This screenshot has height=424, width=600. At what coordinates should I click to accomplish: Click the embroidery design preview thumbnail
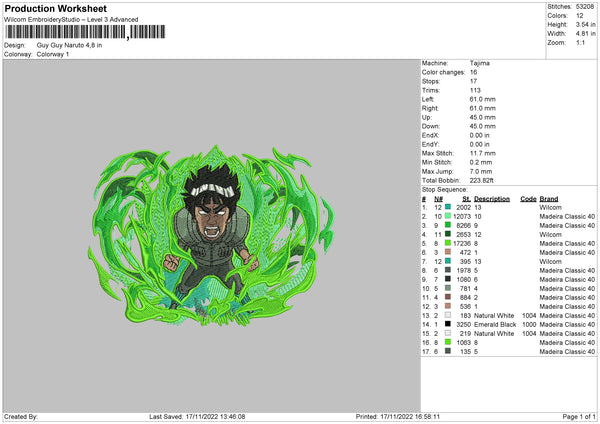tap(211, 235)
